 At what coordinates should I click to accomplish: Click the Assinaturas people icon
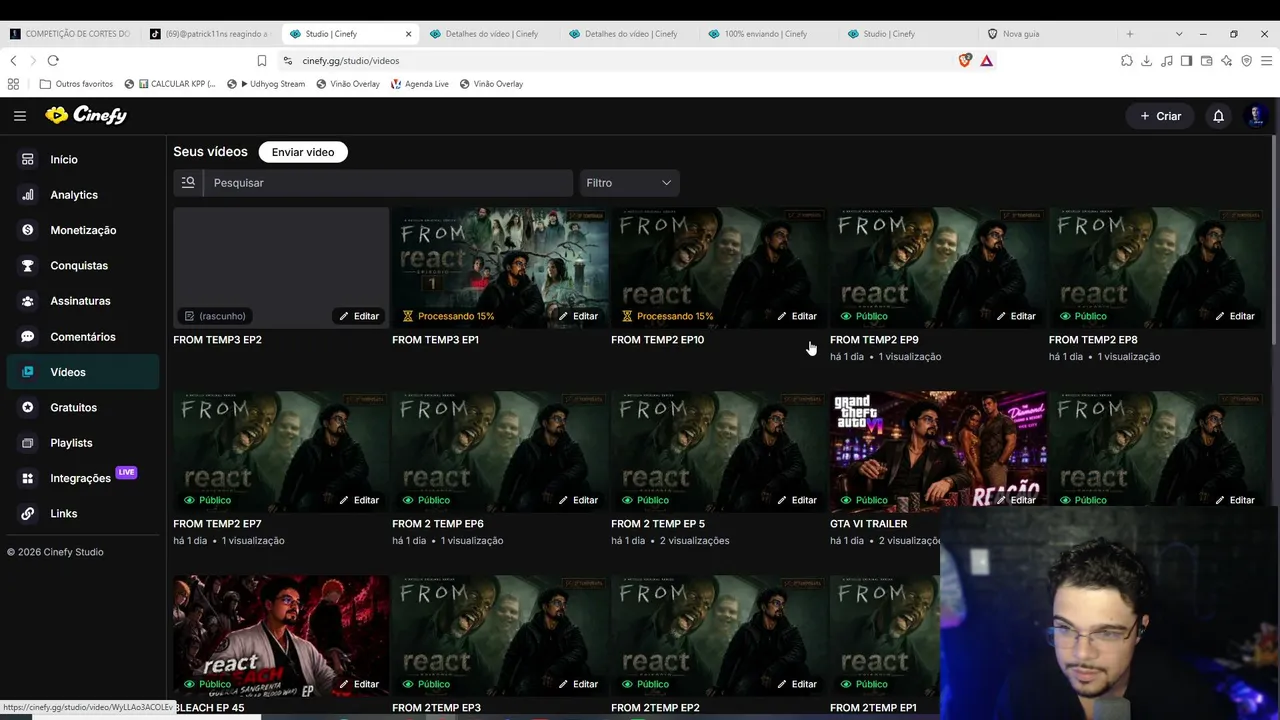tap(28, 301)
